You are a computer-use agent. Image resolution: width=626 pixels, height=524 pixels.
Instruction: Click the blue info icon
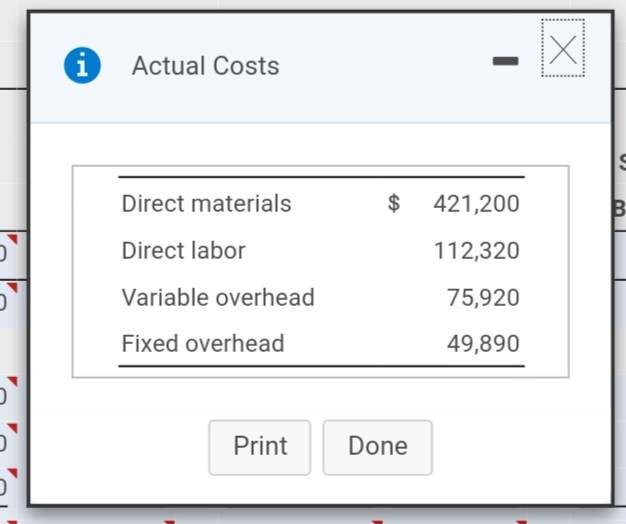[82, 65]
